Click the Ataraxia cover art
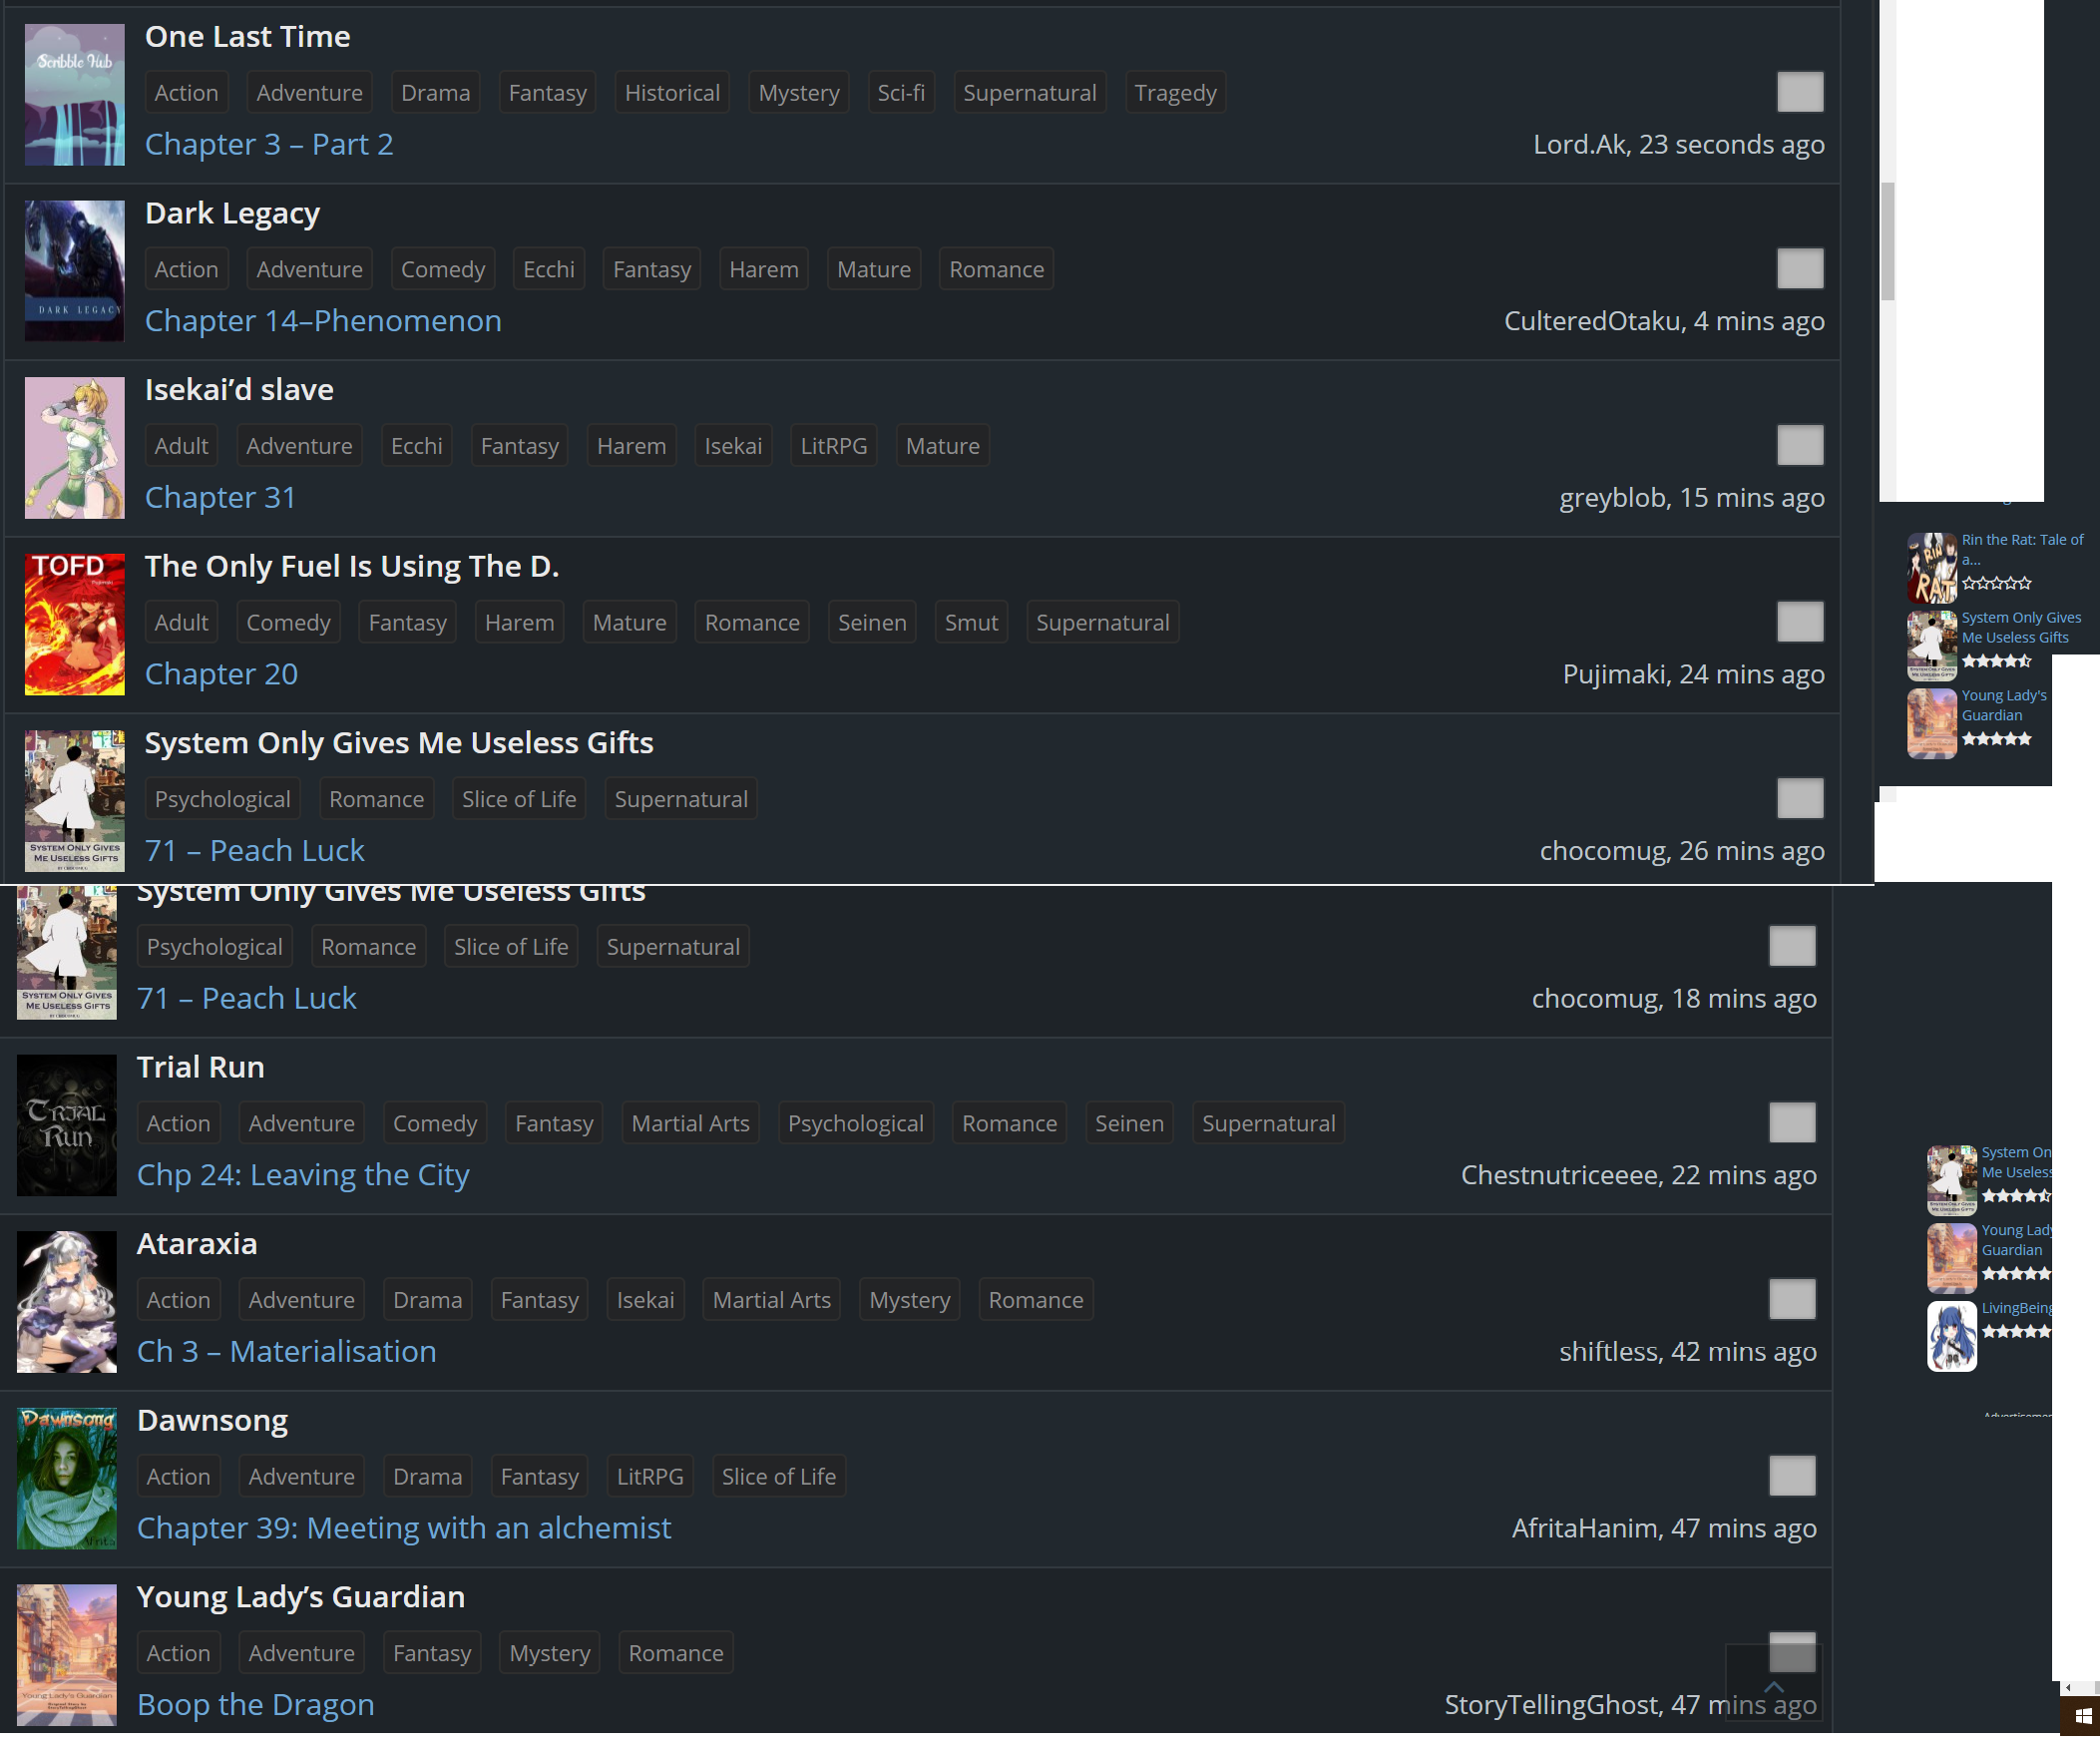The image size is (2100, 1745). (x=66, y=1302)
